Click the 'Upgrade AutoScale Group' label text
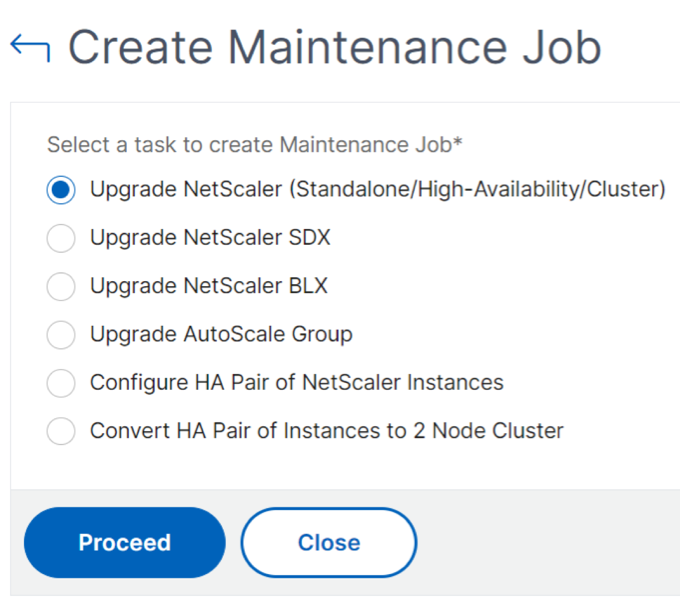Image resolution: width=680 pixels, height=600 pixels. [x=221, y=334]
